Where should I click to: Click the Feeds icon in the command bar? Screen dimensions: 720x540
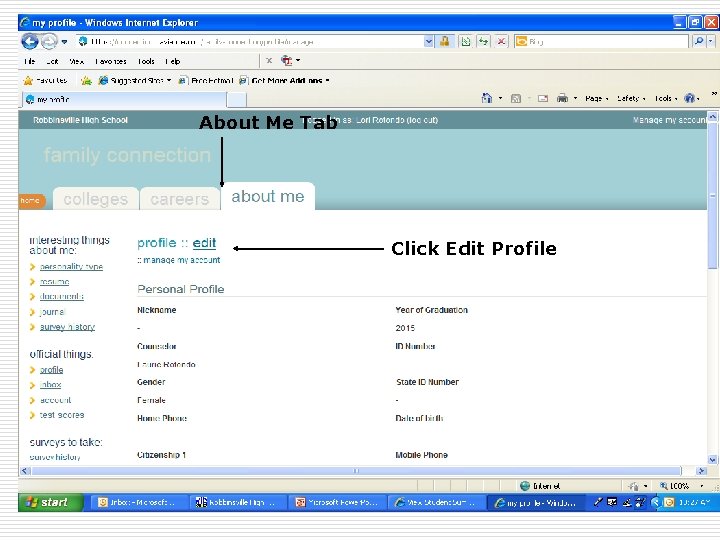(x=516, y=98)
